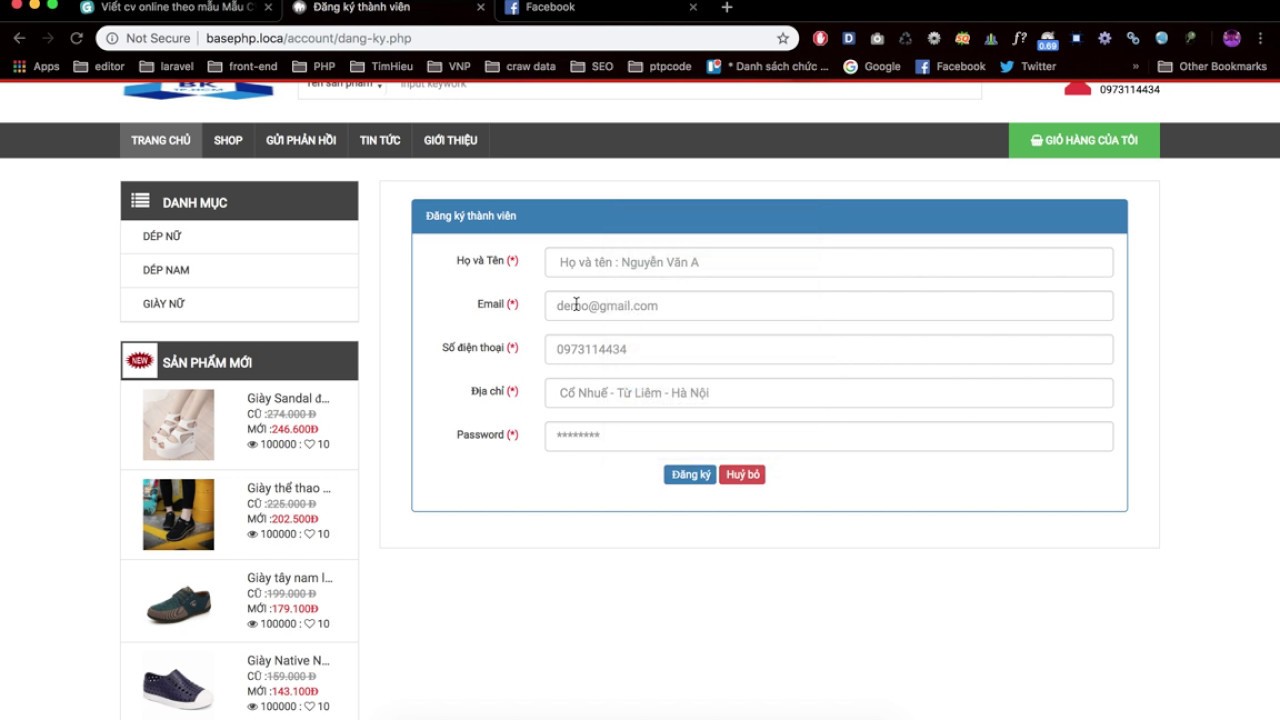The height and width of the screenshot is (720, 1280).
Task: Open the TIN TỨC menu item
Action: [x=380, y=140]
